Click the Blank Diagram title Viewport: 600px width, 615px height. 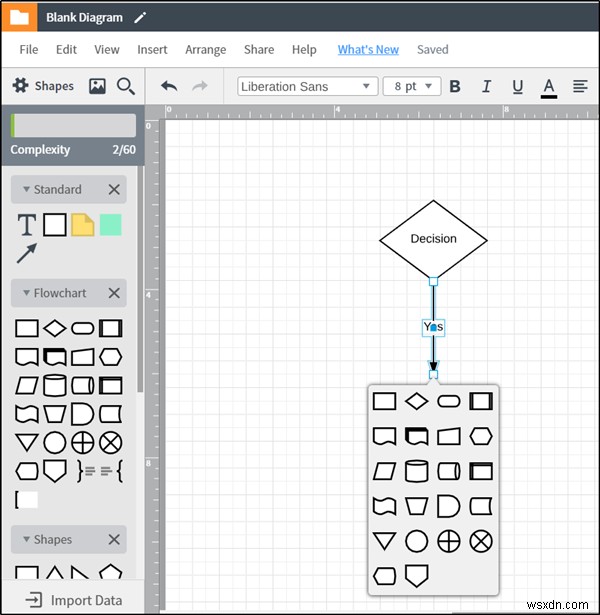(x=84, y=18)
